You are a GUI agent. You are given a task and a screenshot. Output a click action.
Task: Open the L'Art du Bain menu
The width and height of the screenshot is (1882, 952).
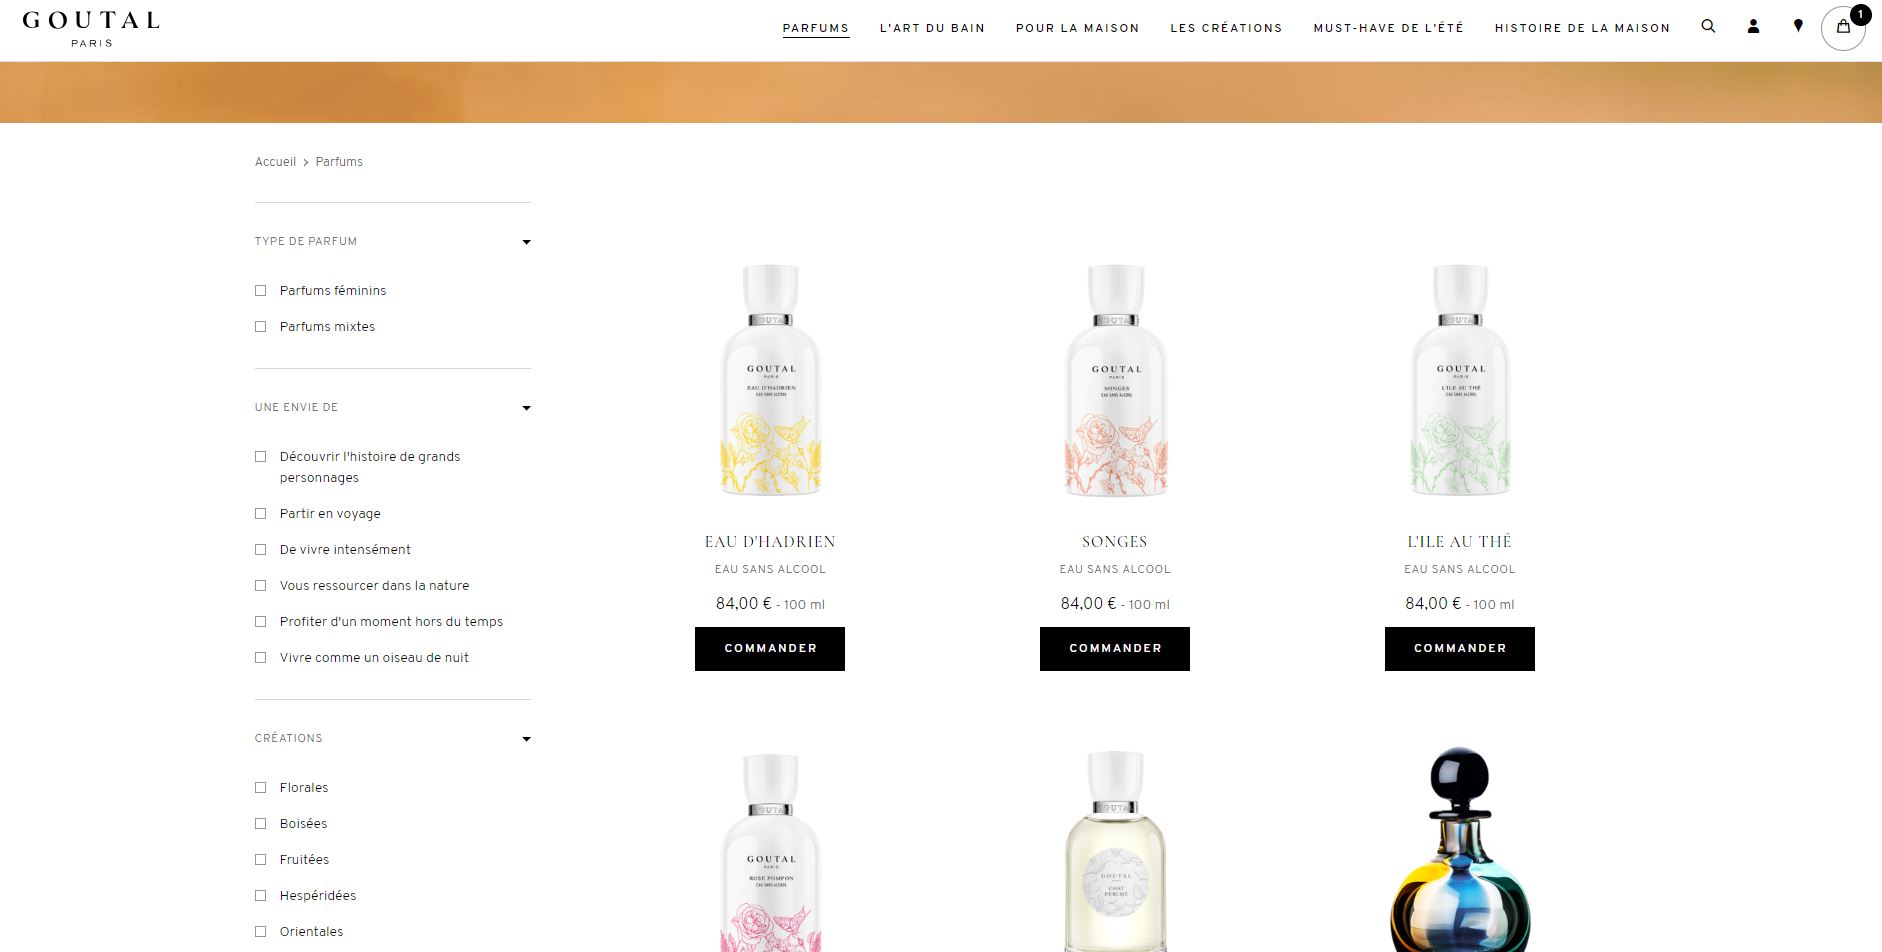932,28
